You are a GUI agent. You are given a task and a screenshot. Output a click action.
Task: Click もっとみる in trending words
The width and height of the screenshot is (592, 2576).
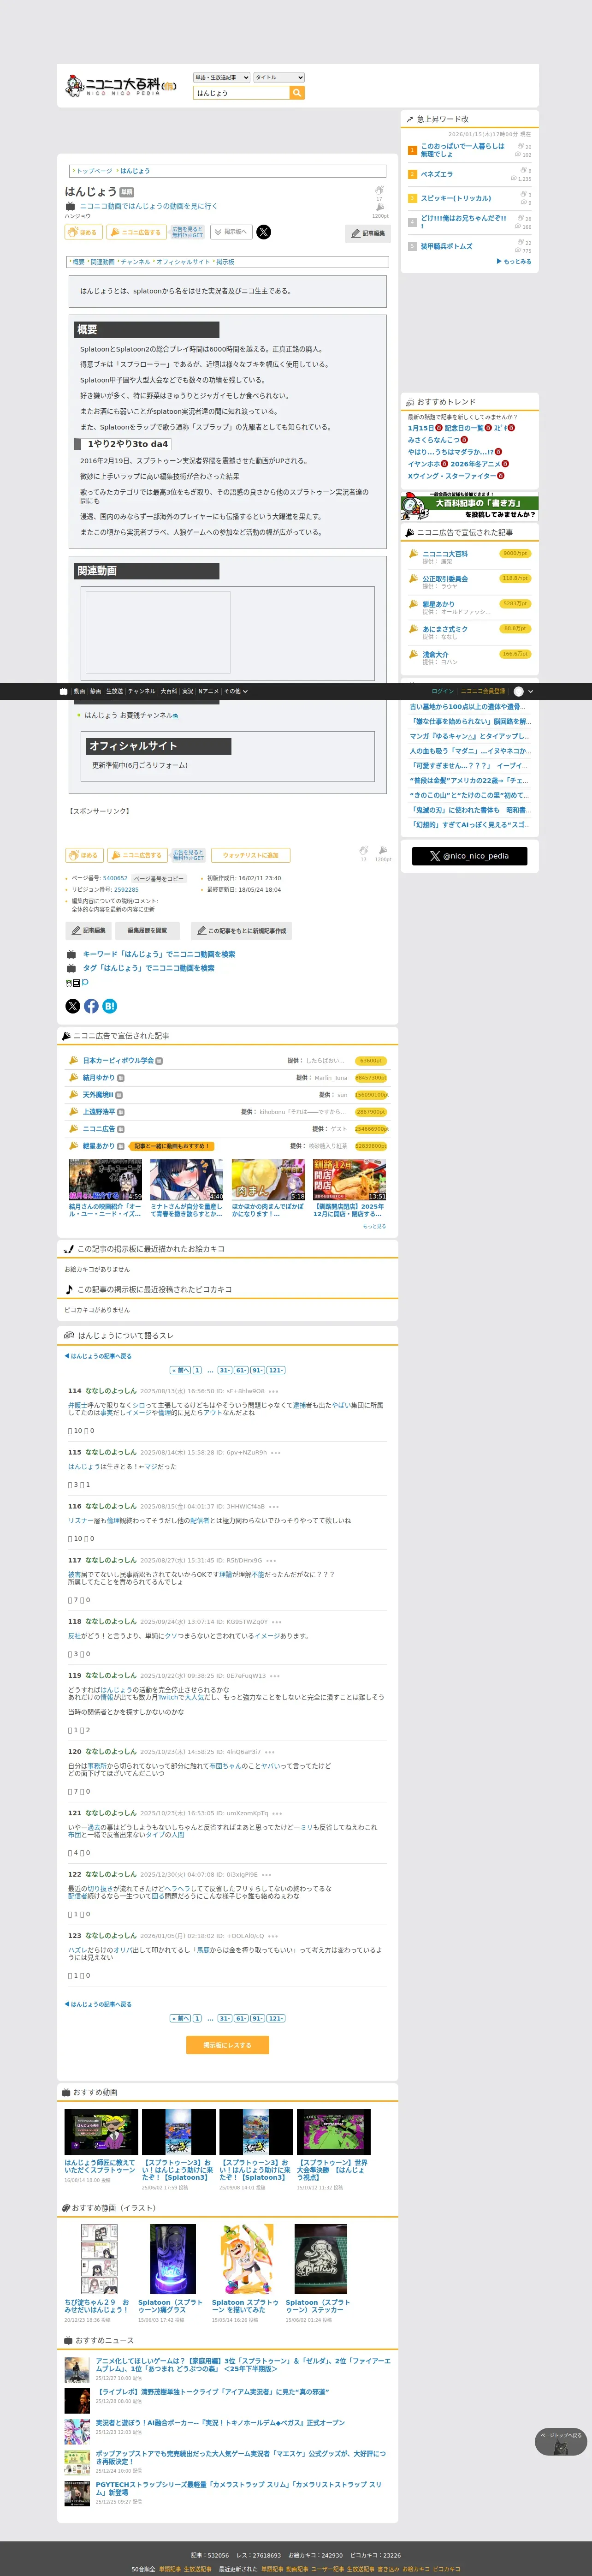pos(515,262)
